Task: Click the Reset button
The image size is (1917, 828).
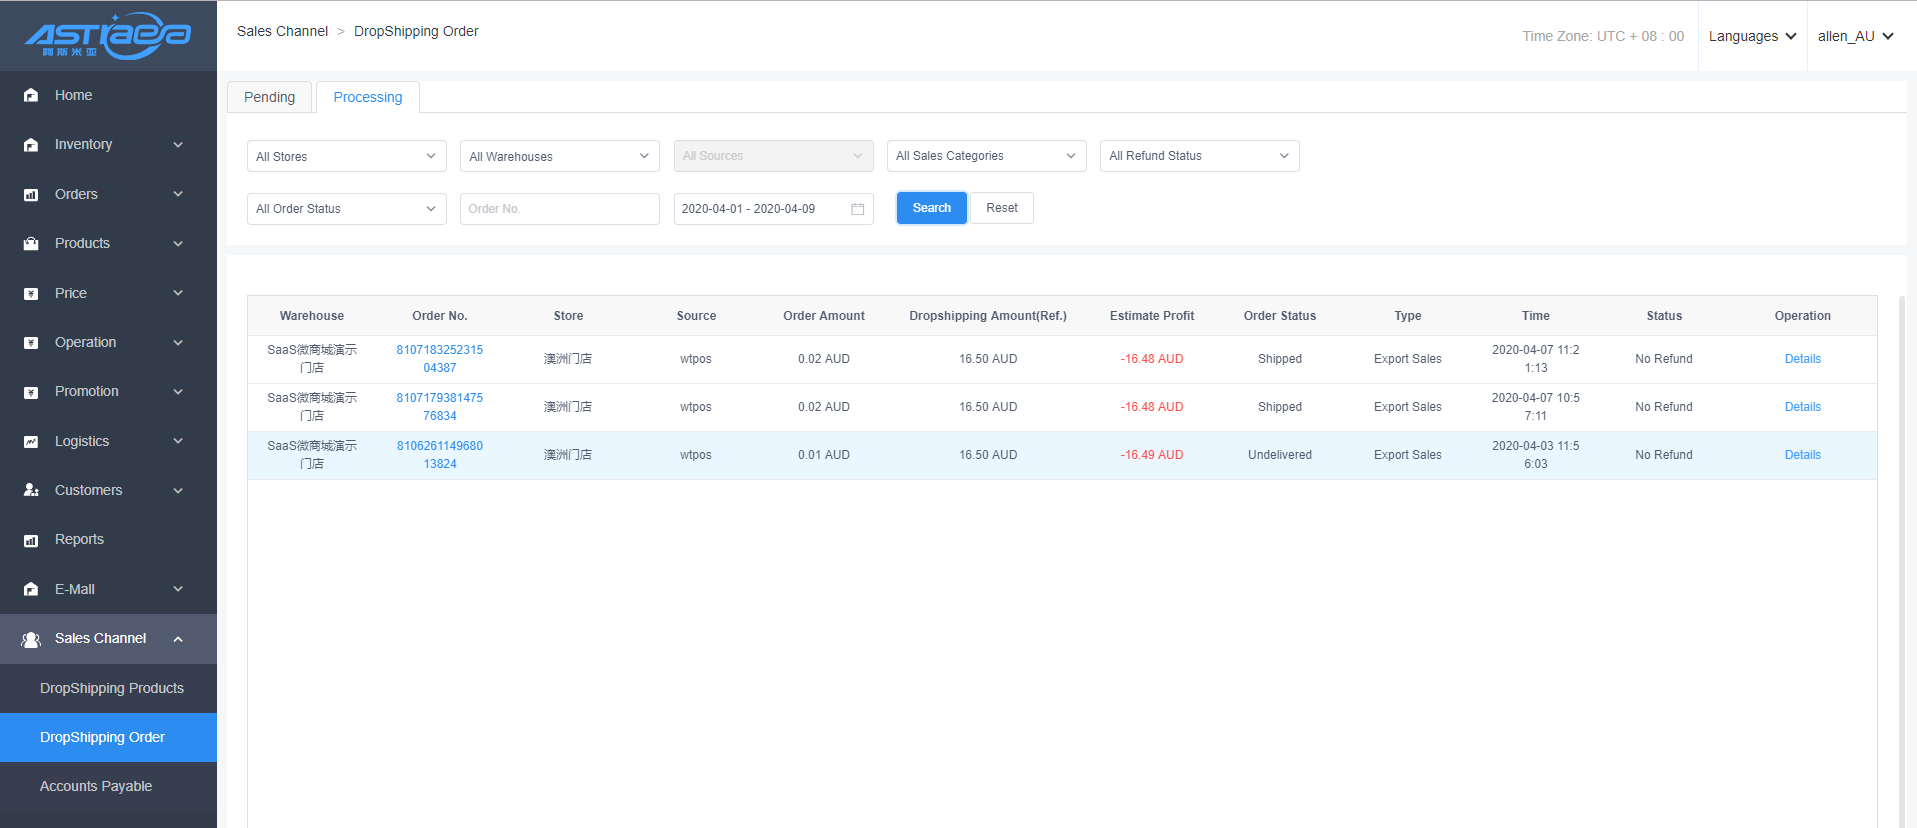Action: click(1001, 208)
